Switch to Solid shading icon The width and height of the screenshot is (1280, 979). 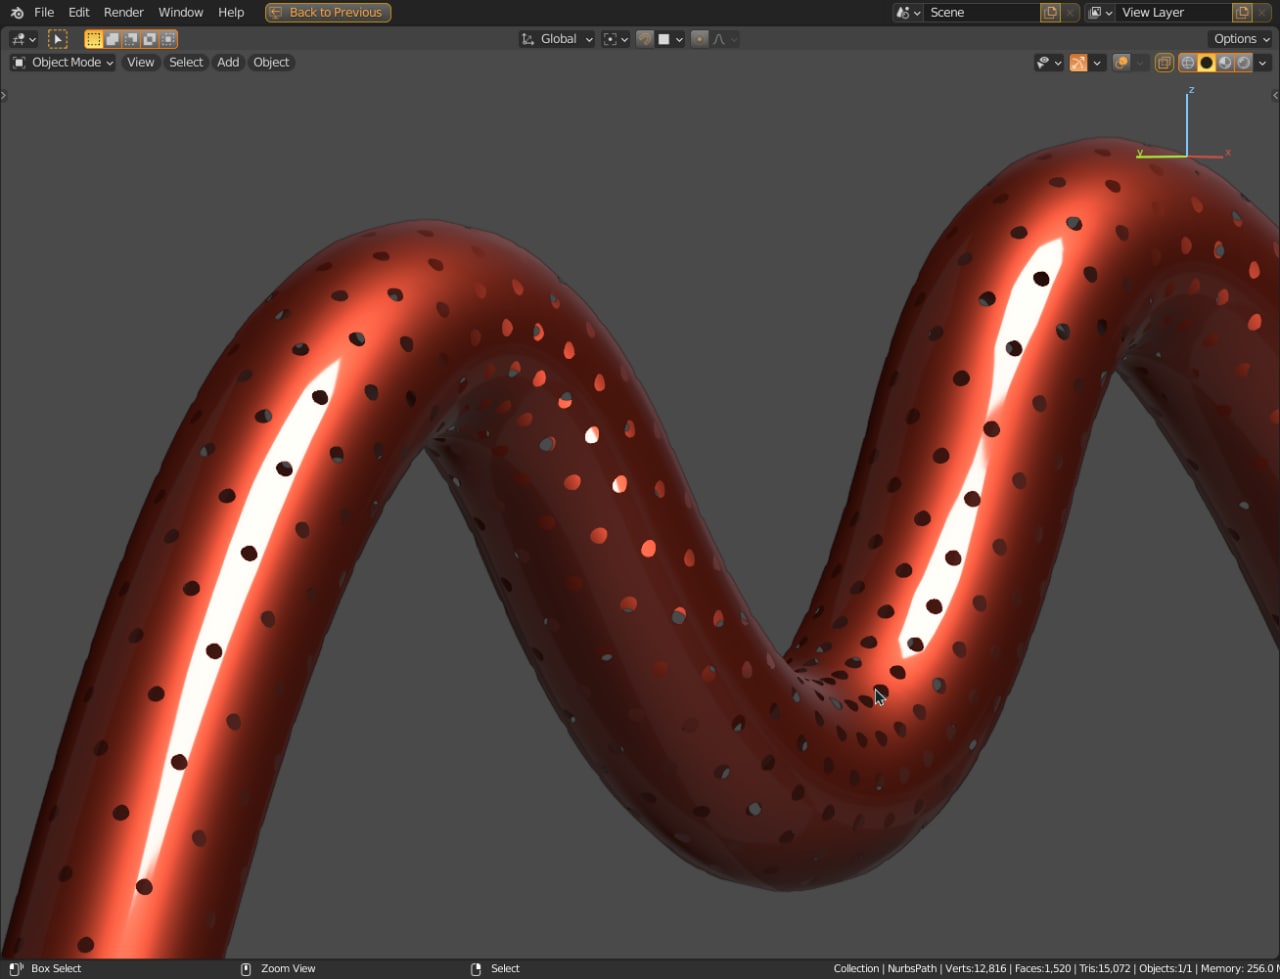click(x=1206, y=62)
